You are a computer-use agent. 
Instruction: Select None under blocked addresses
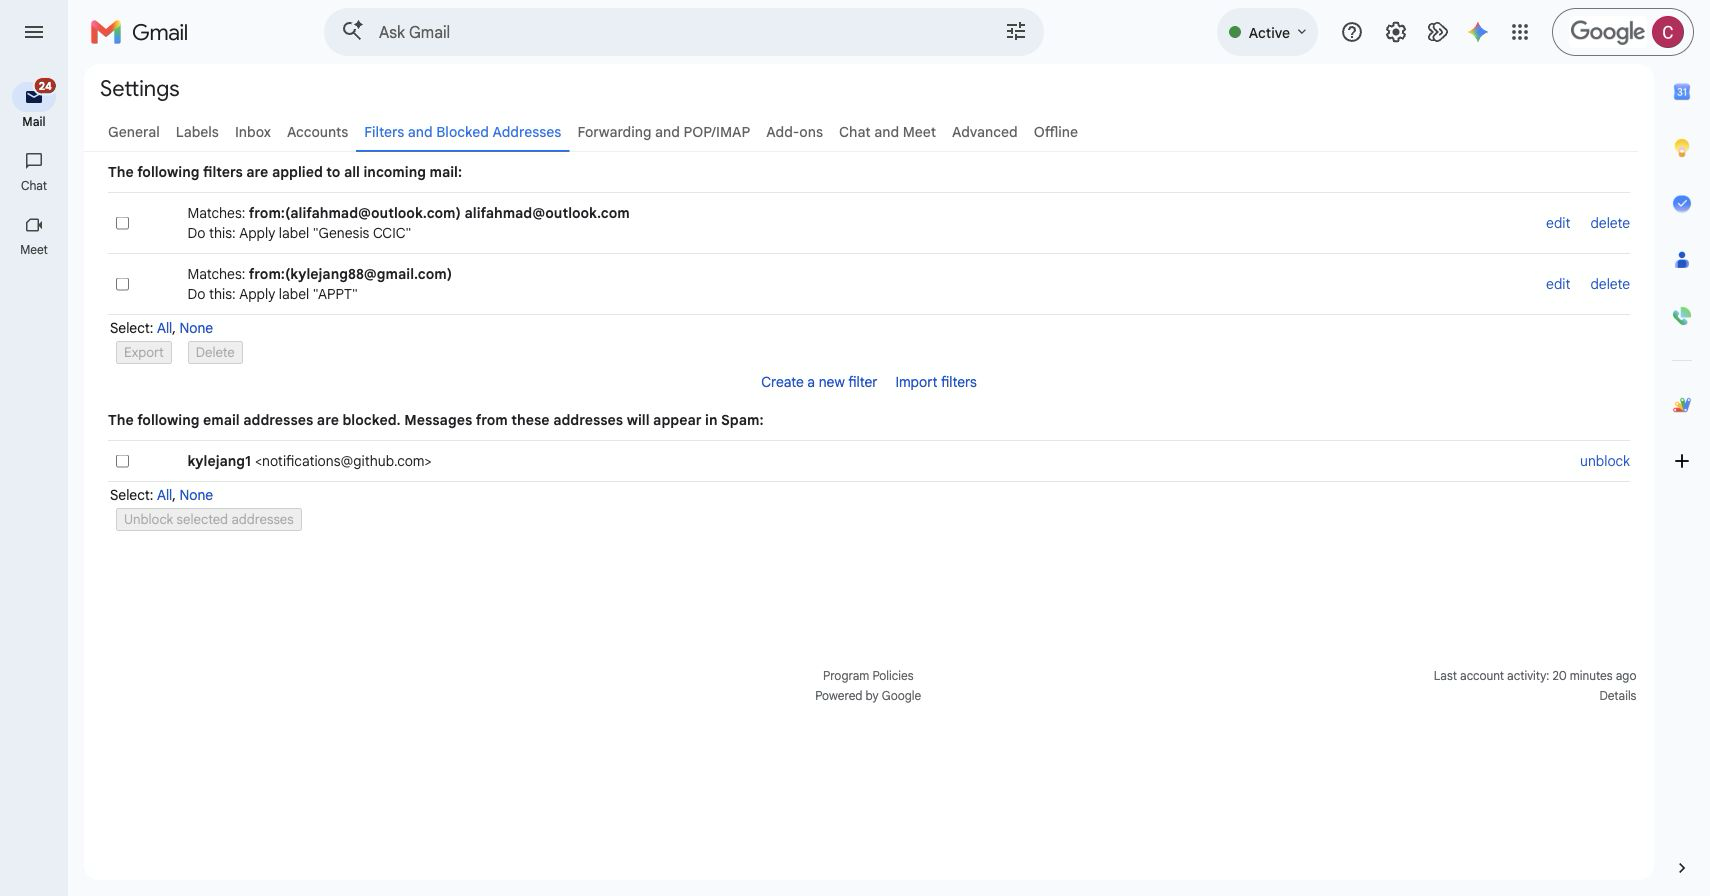tap(196, 495)
